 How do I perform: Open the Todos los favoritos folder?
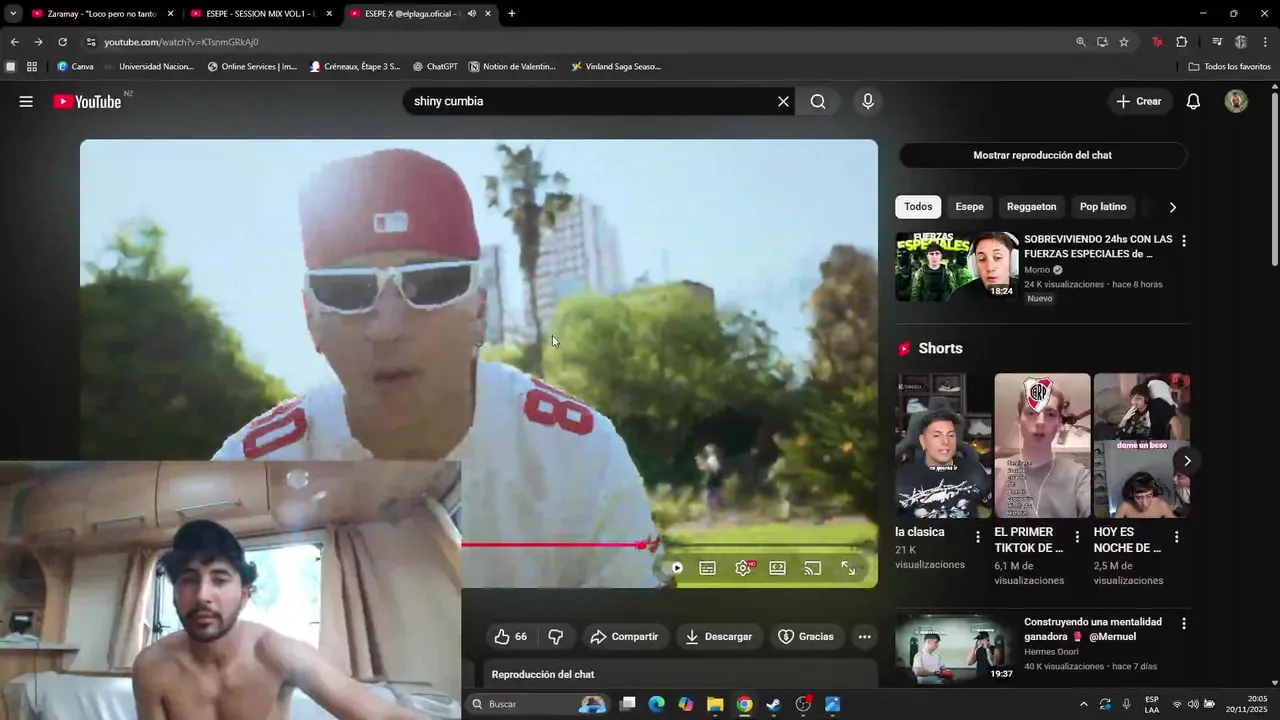click(x=1230, y=67)
